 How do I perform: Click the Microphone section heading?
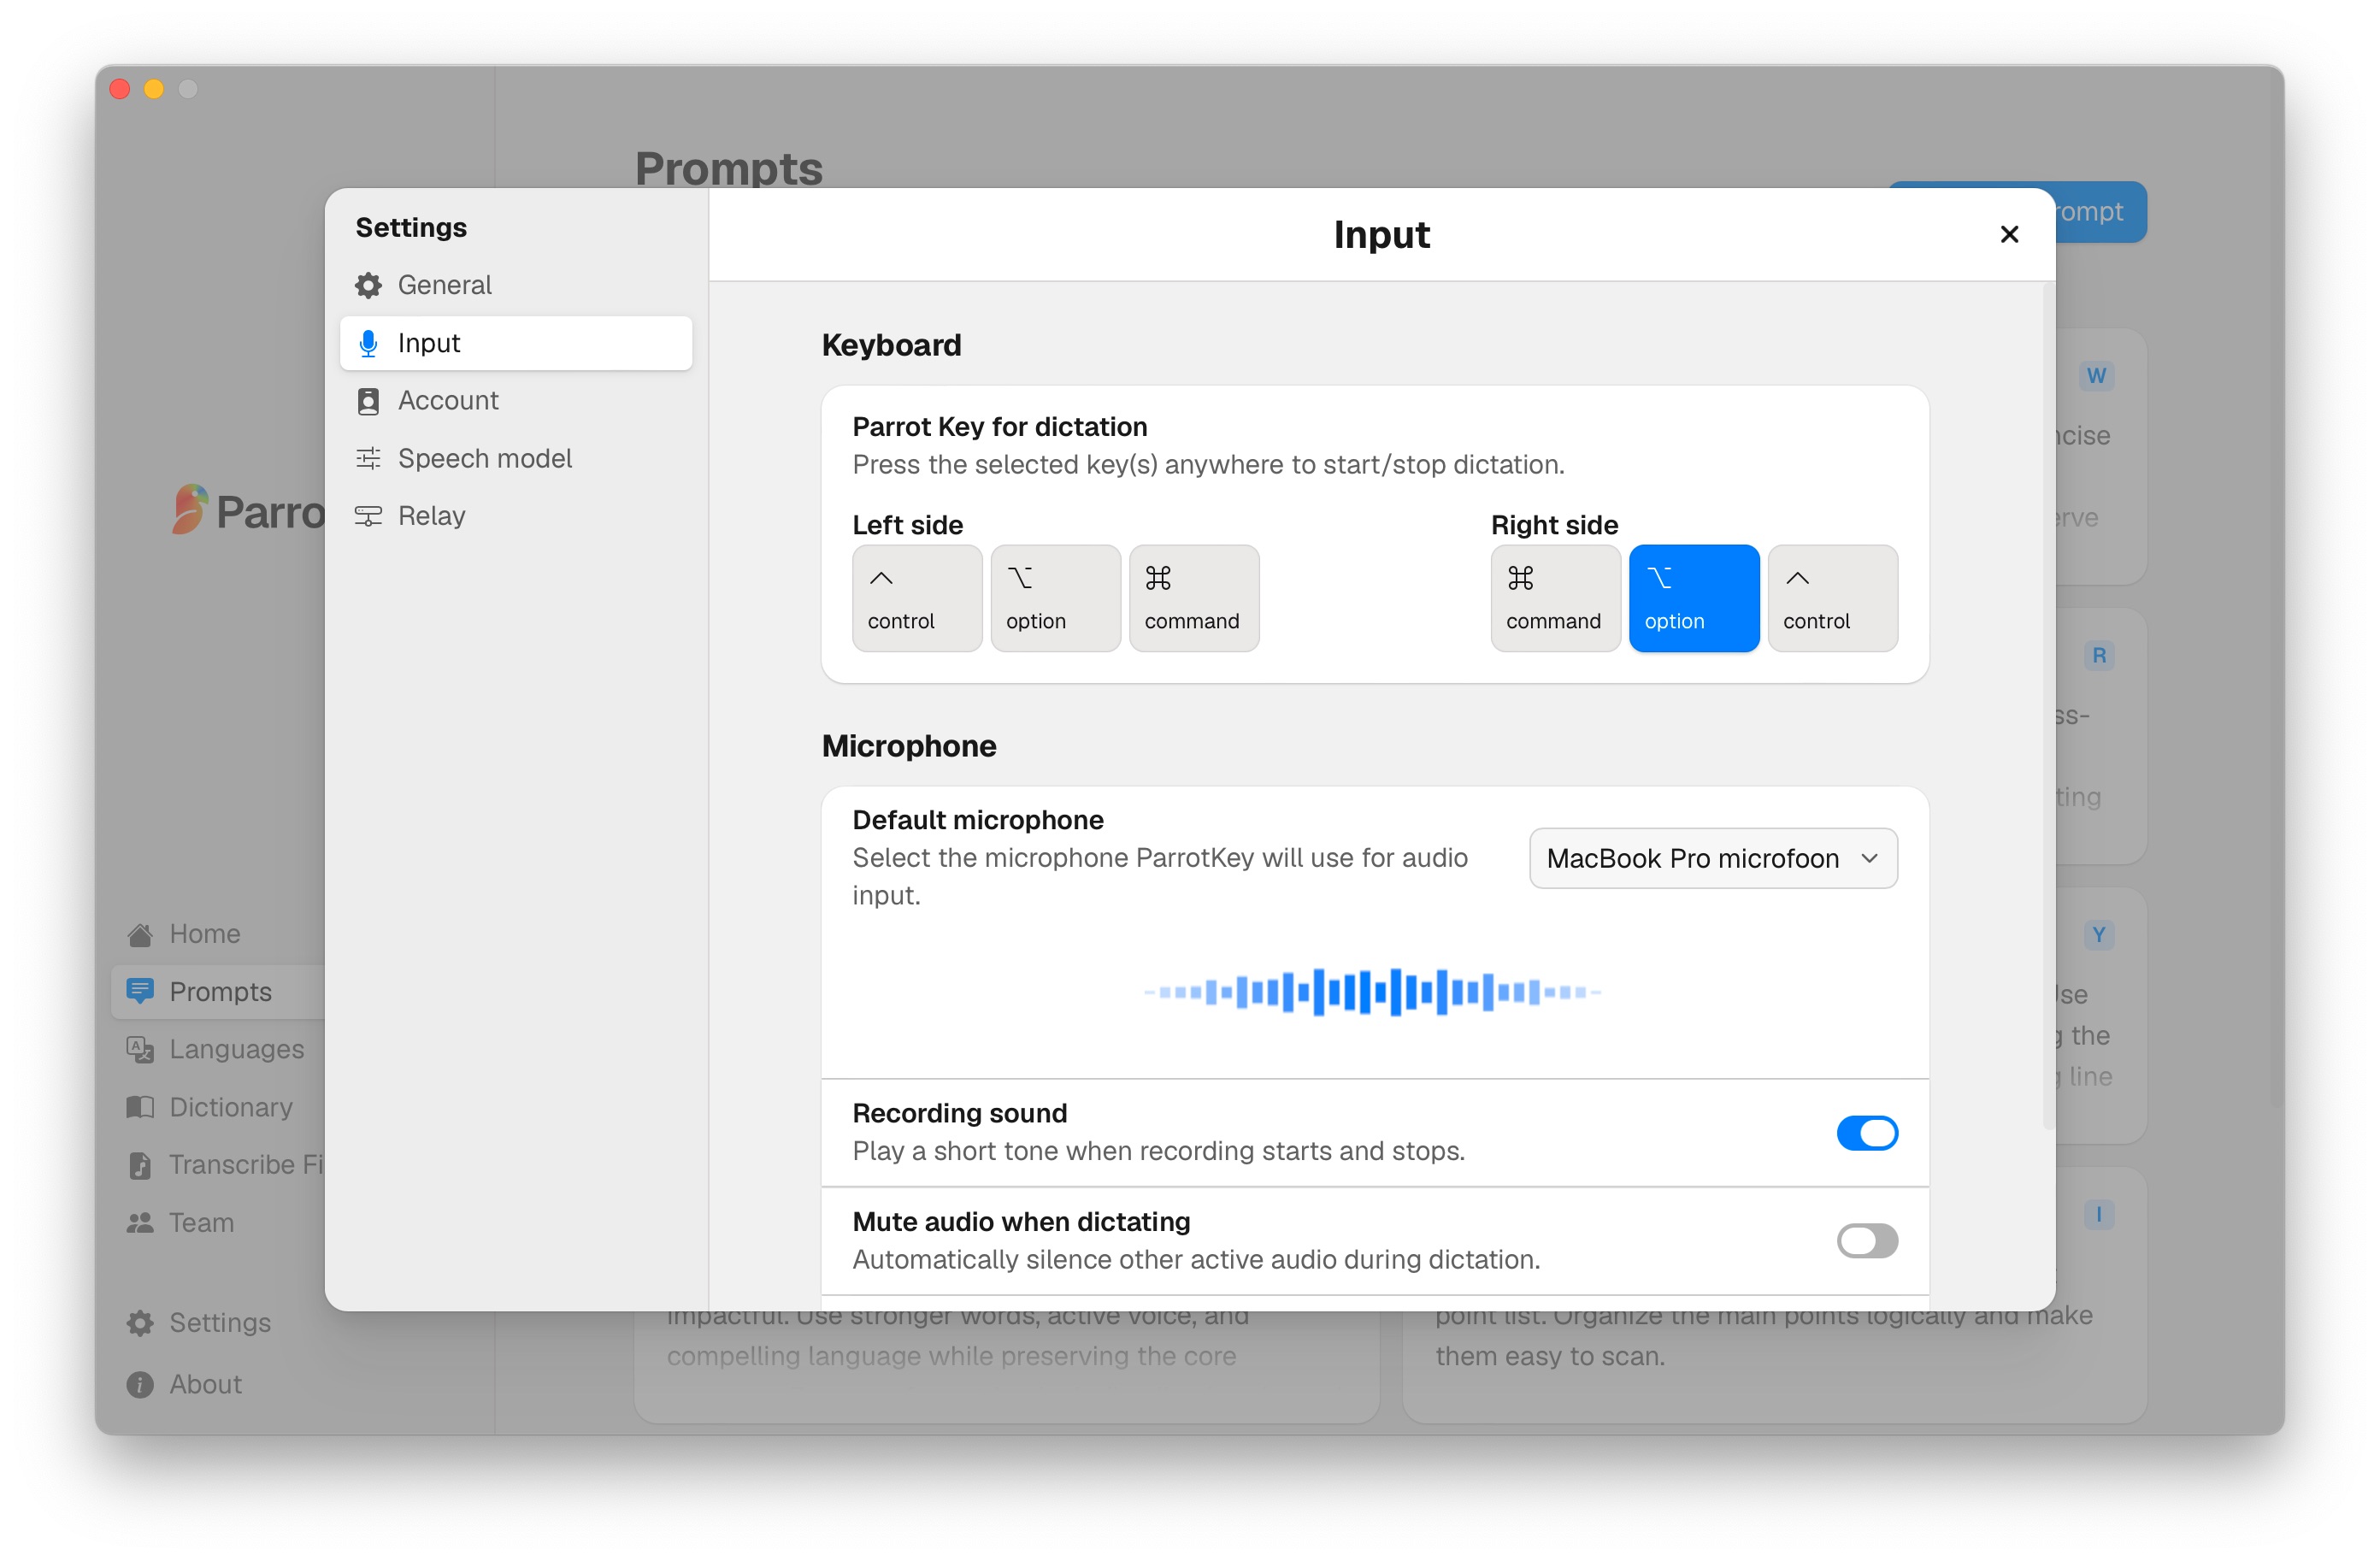click(x=909, y=746)
